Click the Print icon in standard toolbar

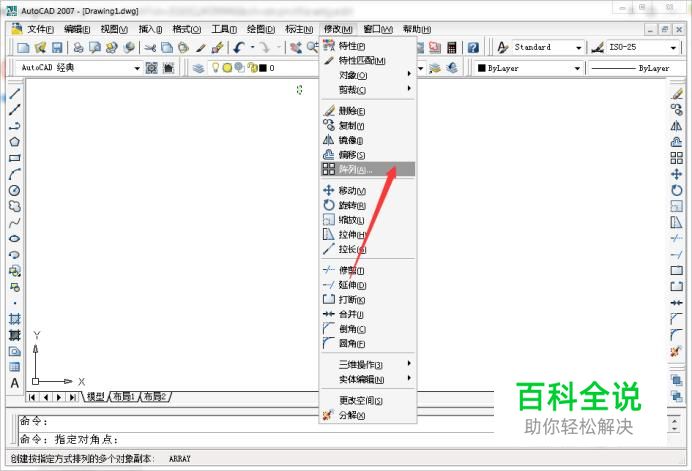pos(78,47)
